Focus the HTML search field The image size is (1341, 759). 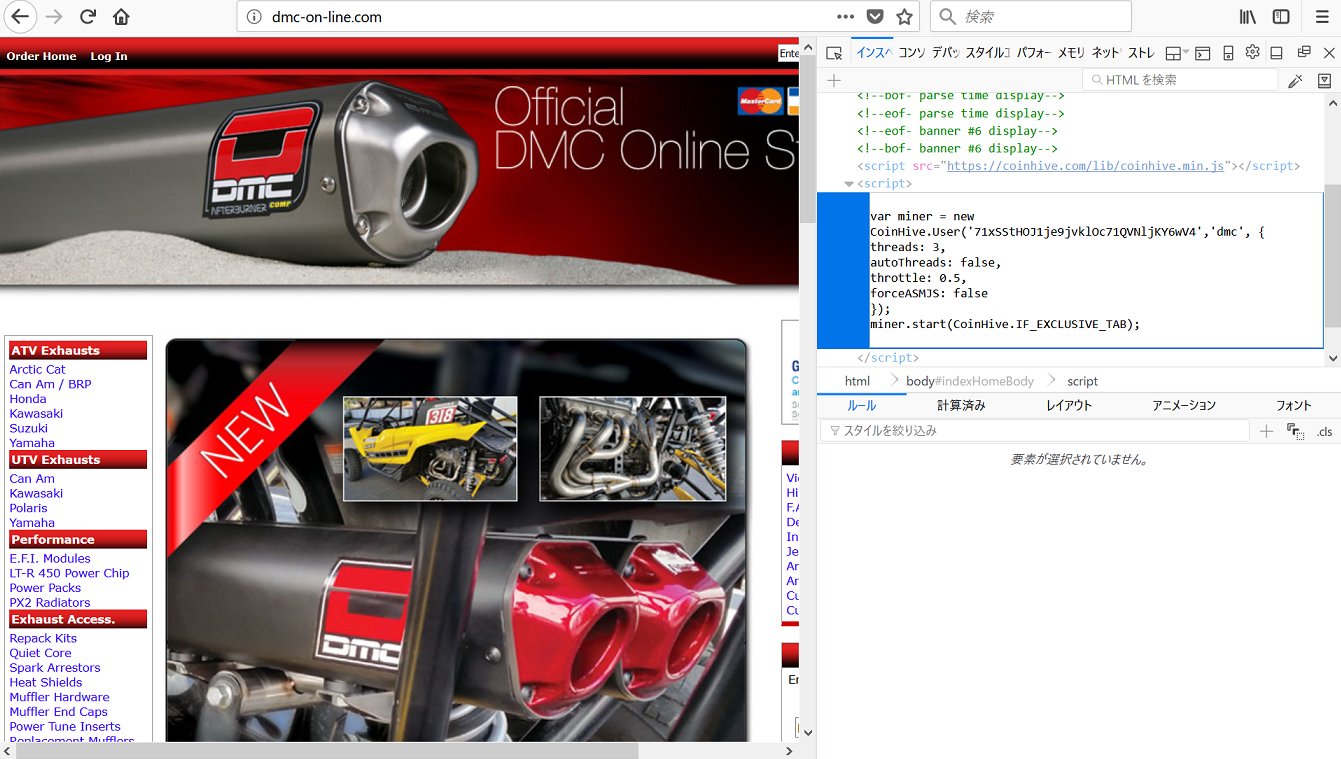1180,80
